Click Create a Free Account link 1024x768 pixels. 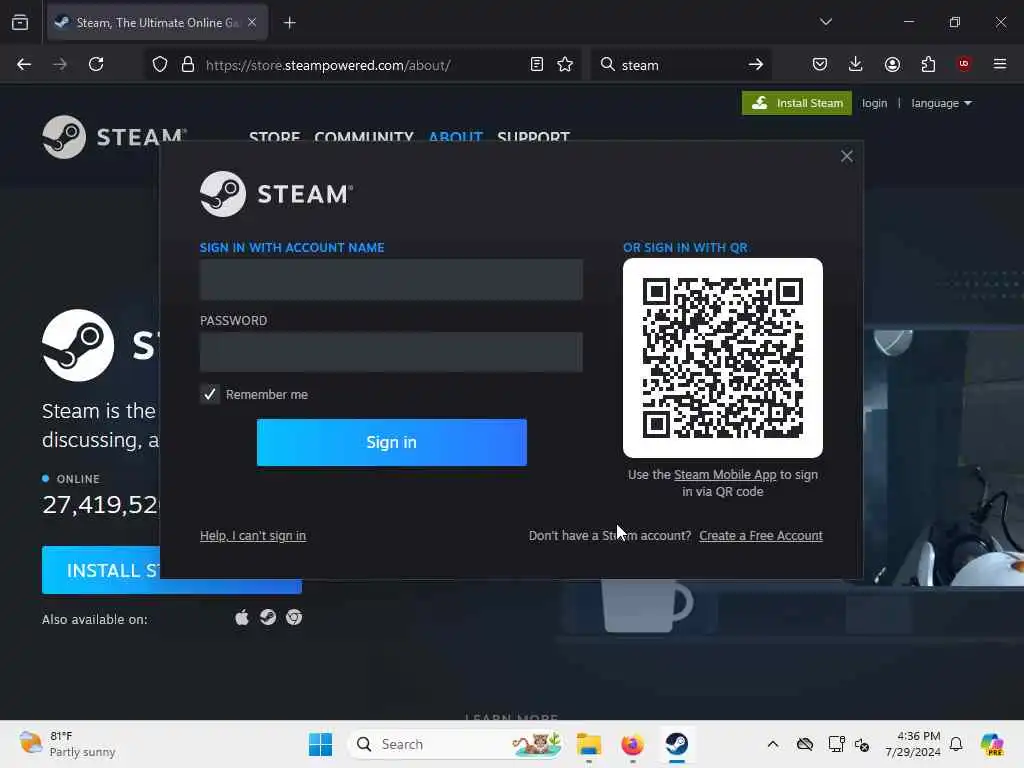point(761,536)
